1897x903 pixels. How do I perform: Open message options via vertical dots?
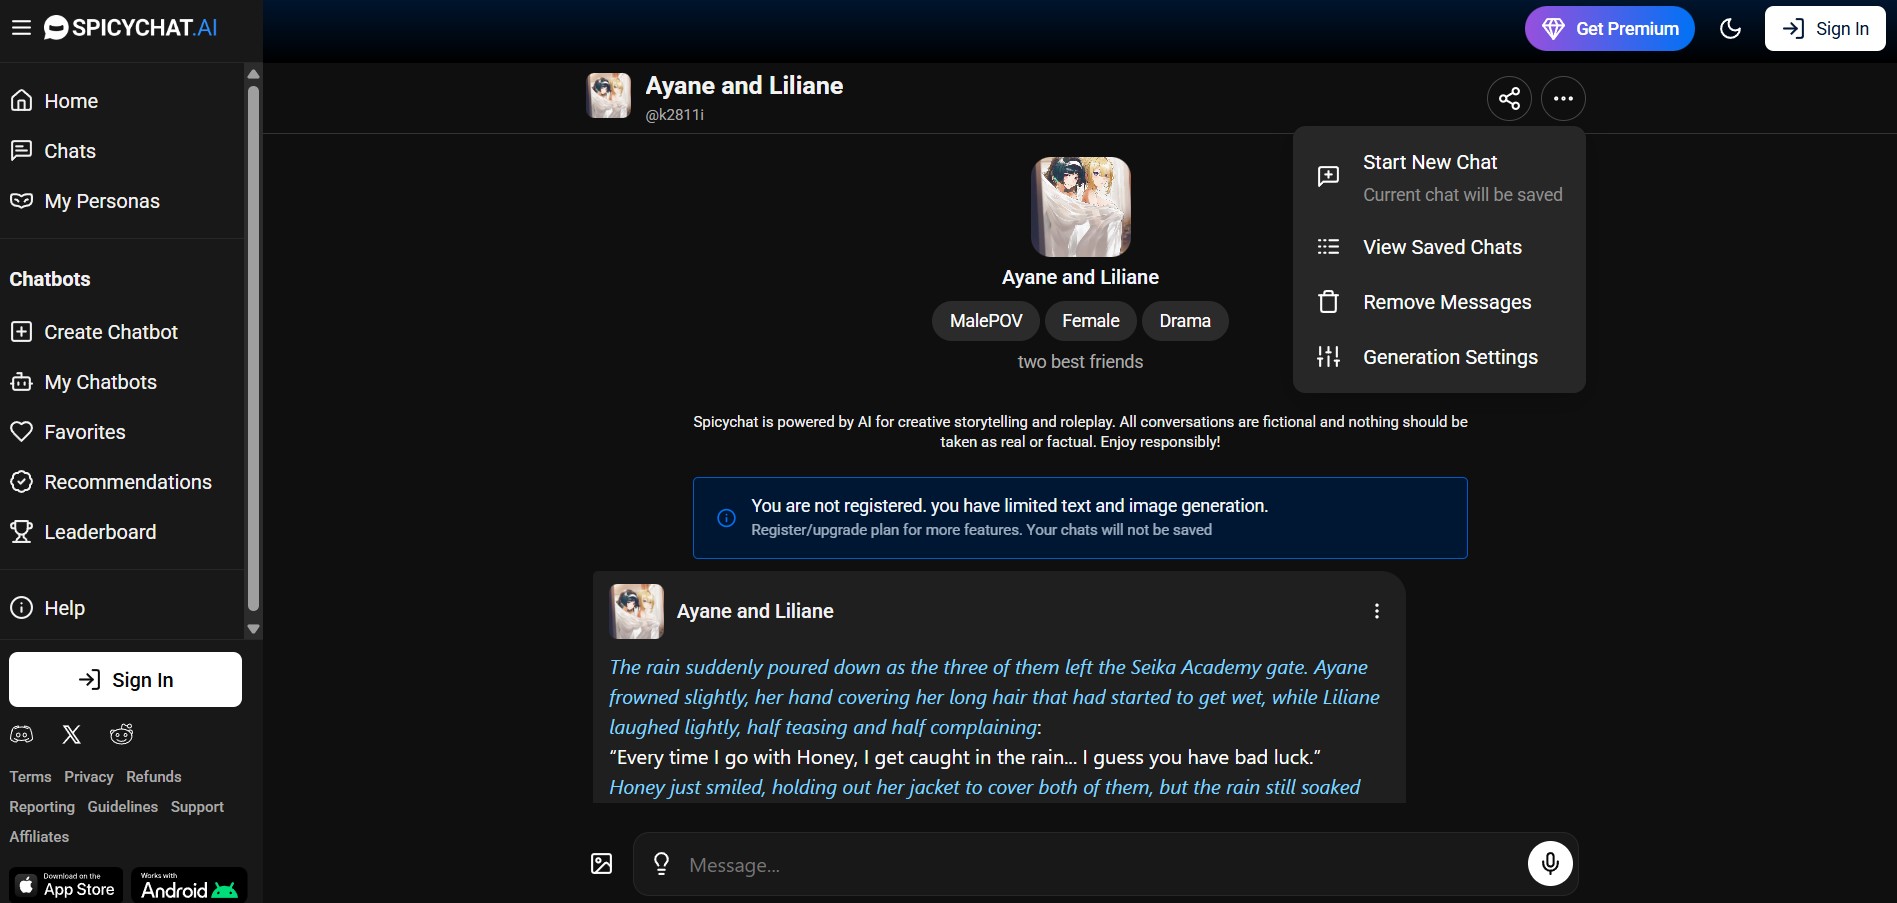1377,611
